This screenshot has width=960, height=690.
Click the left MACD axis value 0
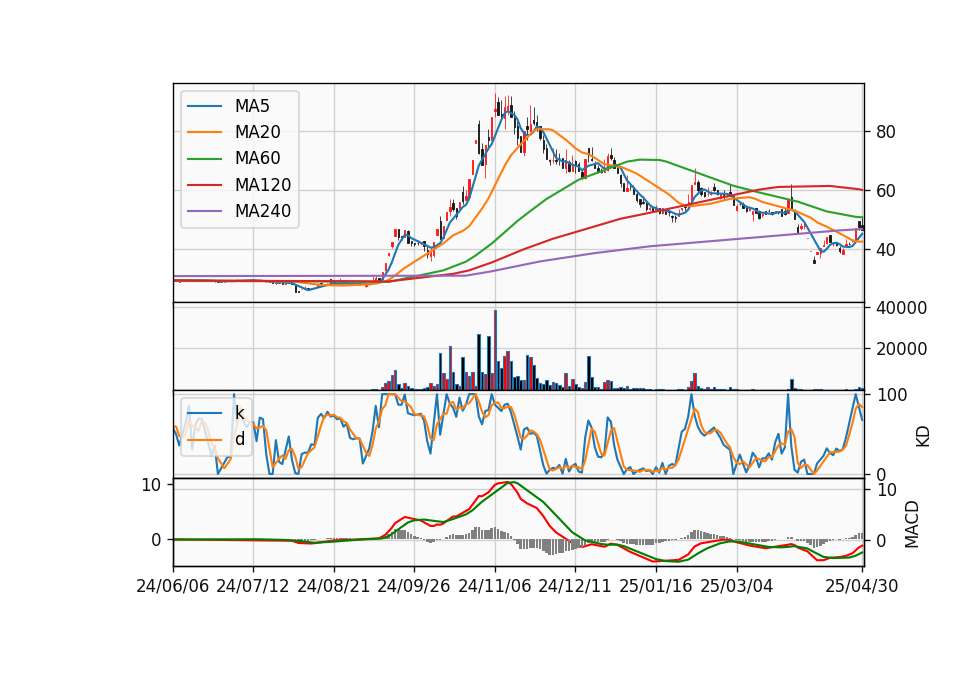156,540
